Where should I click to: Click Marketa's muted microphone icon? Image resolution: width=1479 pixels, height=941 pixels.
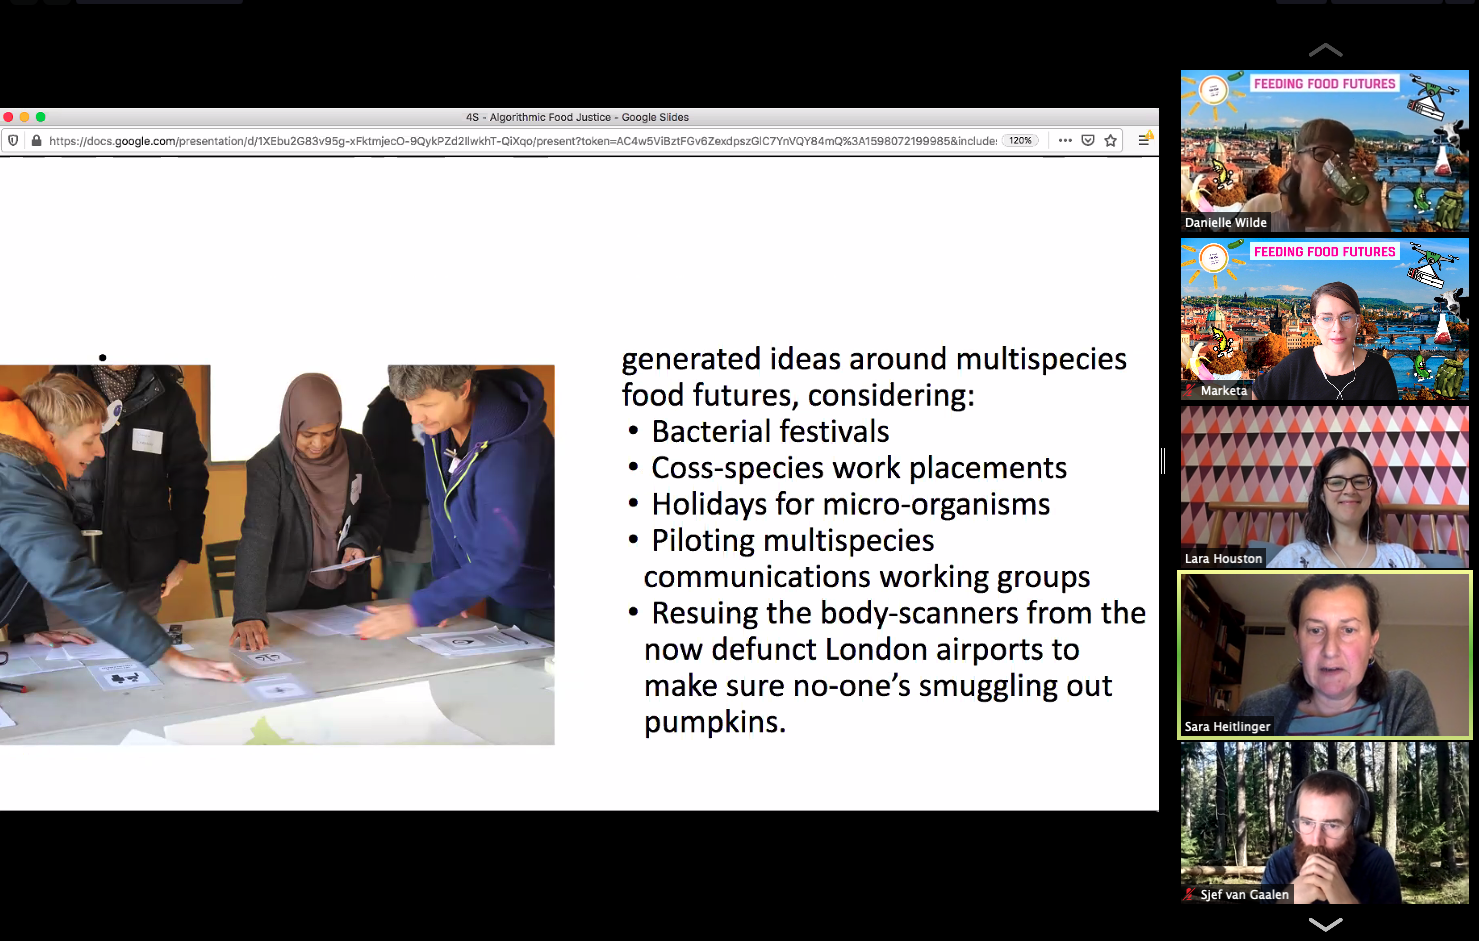tap(1190, 391)
